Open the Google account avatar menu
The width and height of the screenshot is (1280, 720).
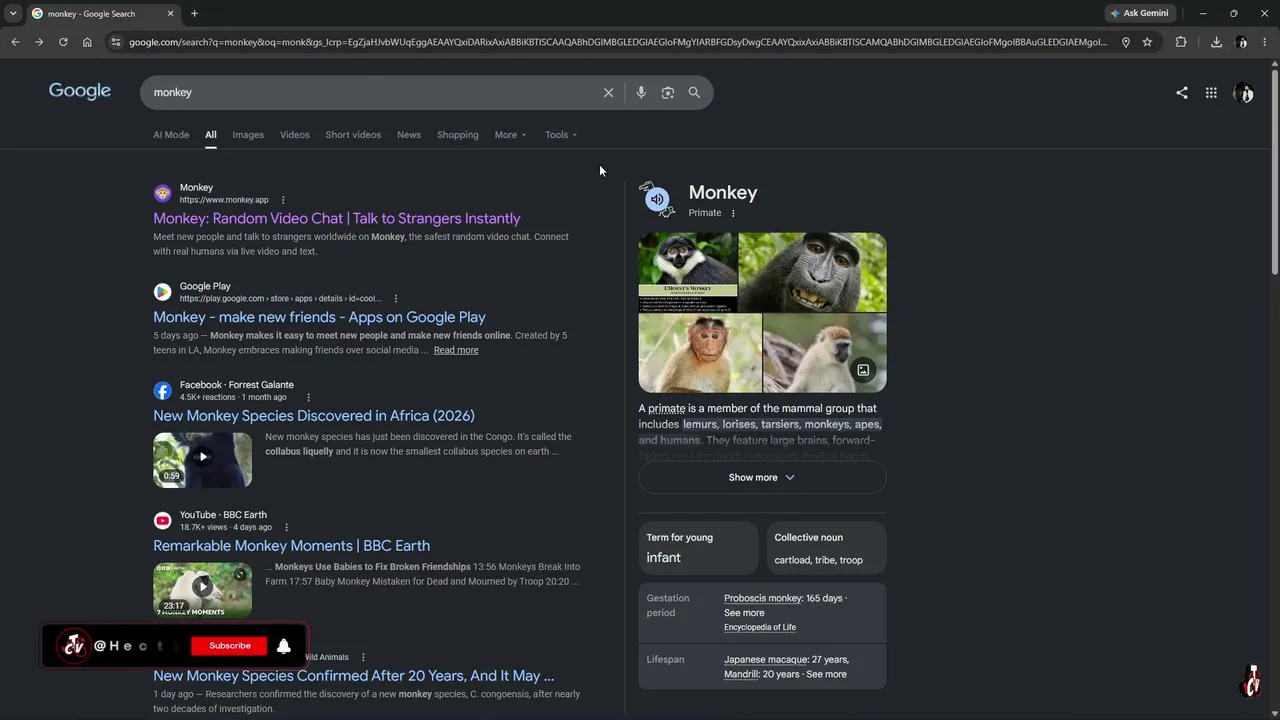pos(1244,92)
